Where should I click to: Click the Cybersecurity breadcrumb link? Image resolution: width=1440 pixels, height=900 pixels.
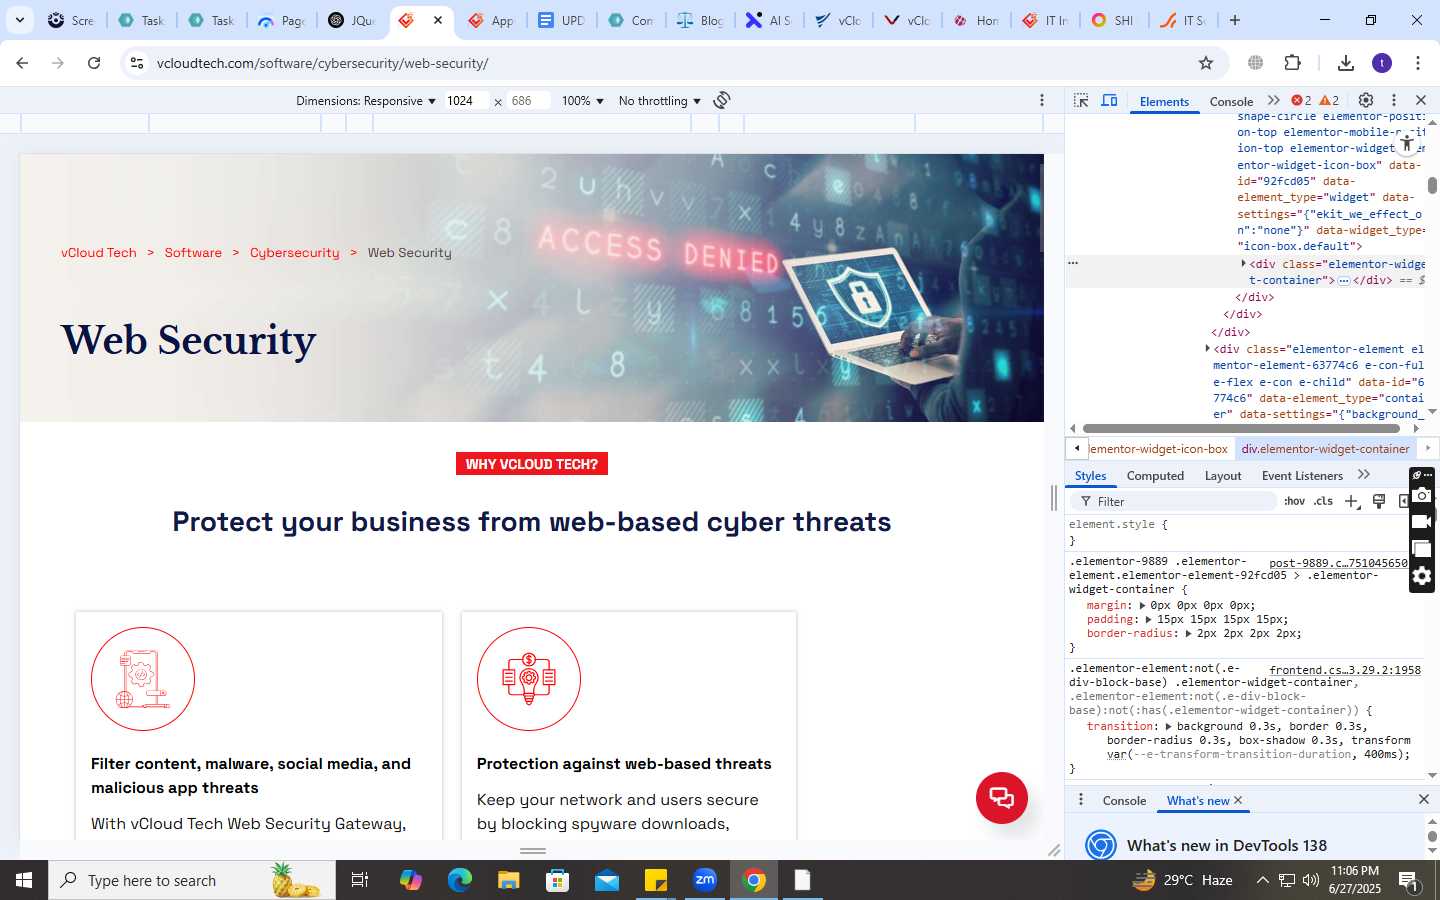coord(294,253)
